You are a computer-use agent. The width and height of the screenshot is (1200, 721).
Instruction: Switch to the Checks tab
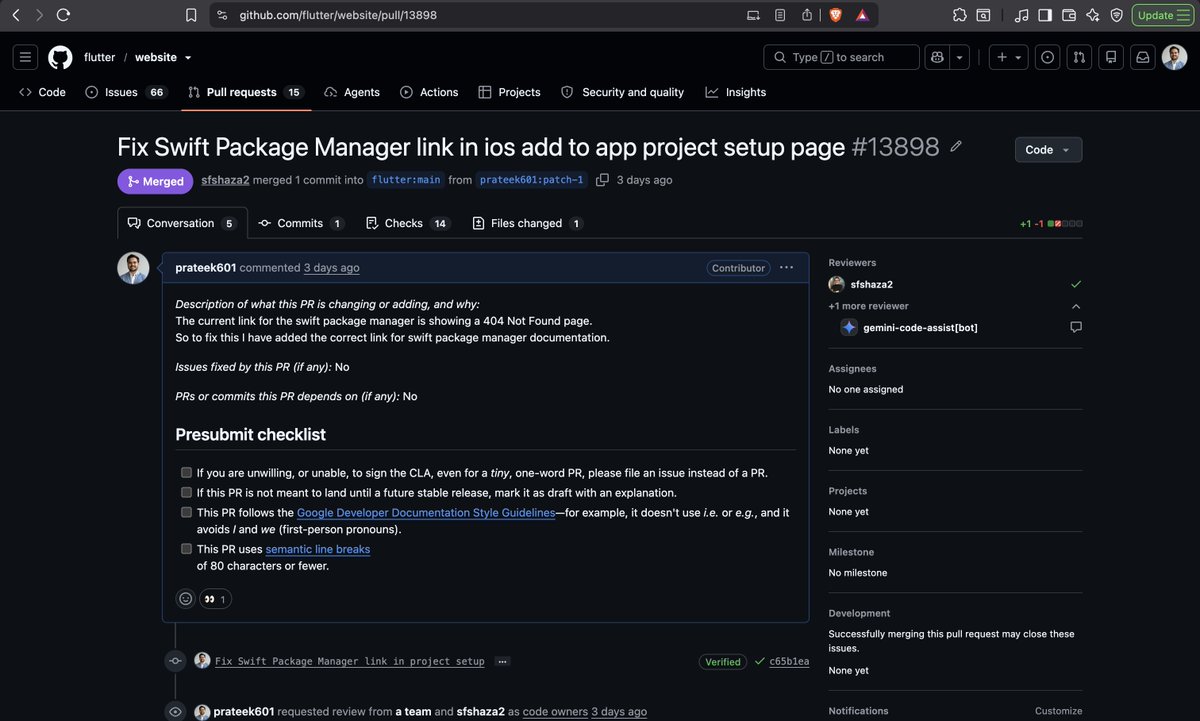tap(407, 223)
